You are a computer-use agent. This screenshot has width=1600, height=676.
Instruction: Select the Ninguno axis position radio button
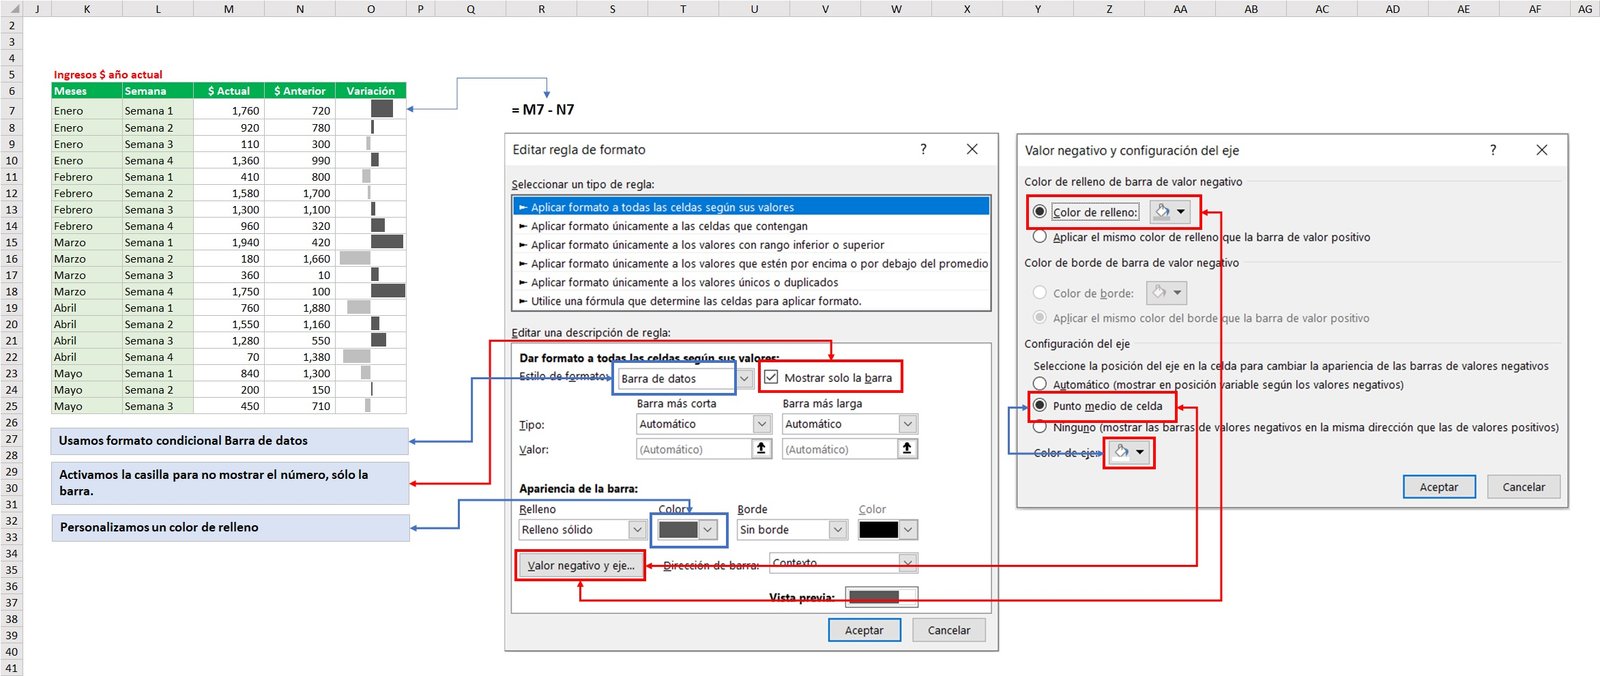pyautogui.click(x=1040, y=427)
